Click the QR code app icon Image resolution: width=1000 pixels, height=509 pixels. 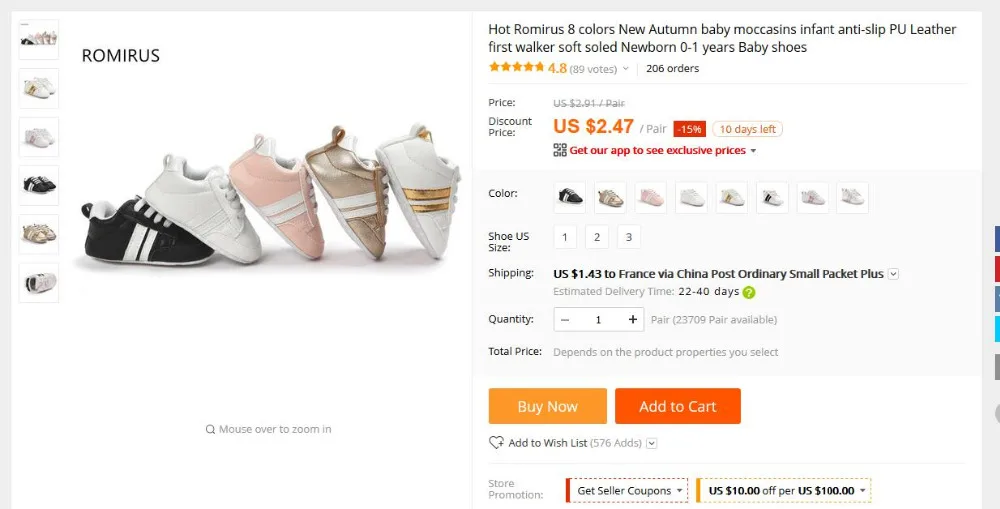[560, 150]
